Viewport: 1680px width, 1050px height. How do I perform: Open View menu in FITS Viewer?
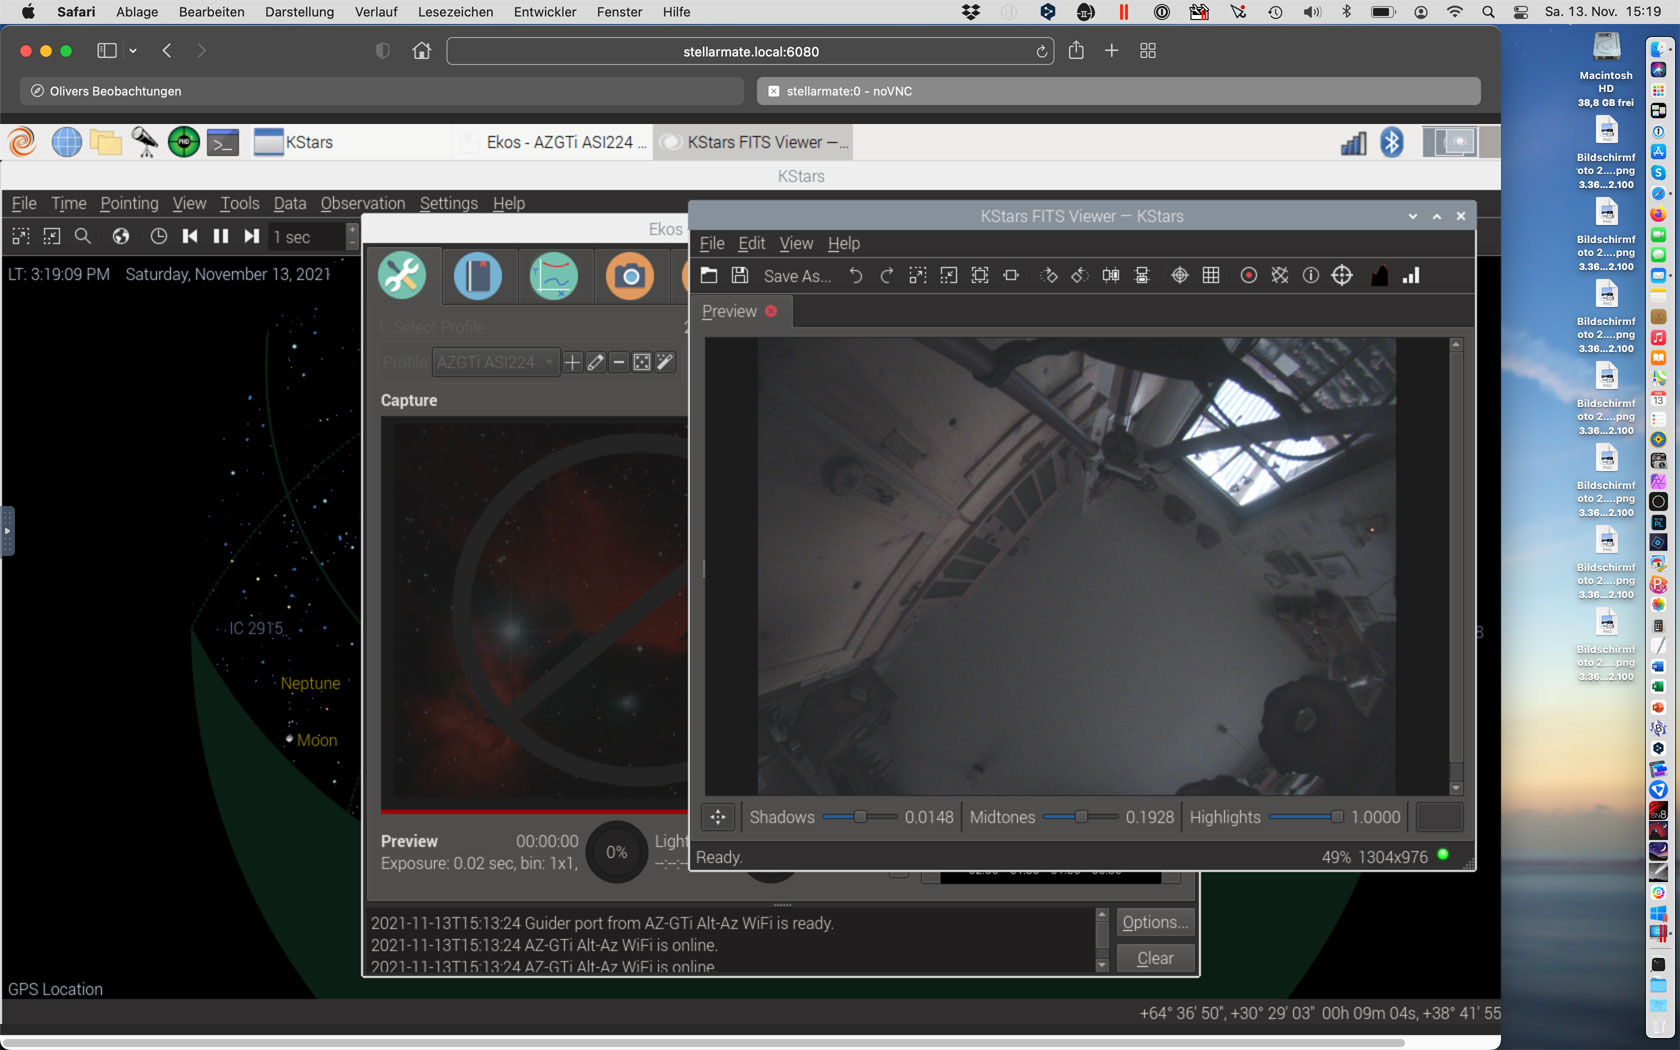(x=796, y=243)
